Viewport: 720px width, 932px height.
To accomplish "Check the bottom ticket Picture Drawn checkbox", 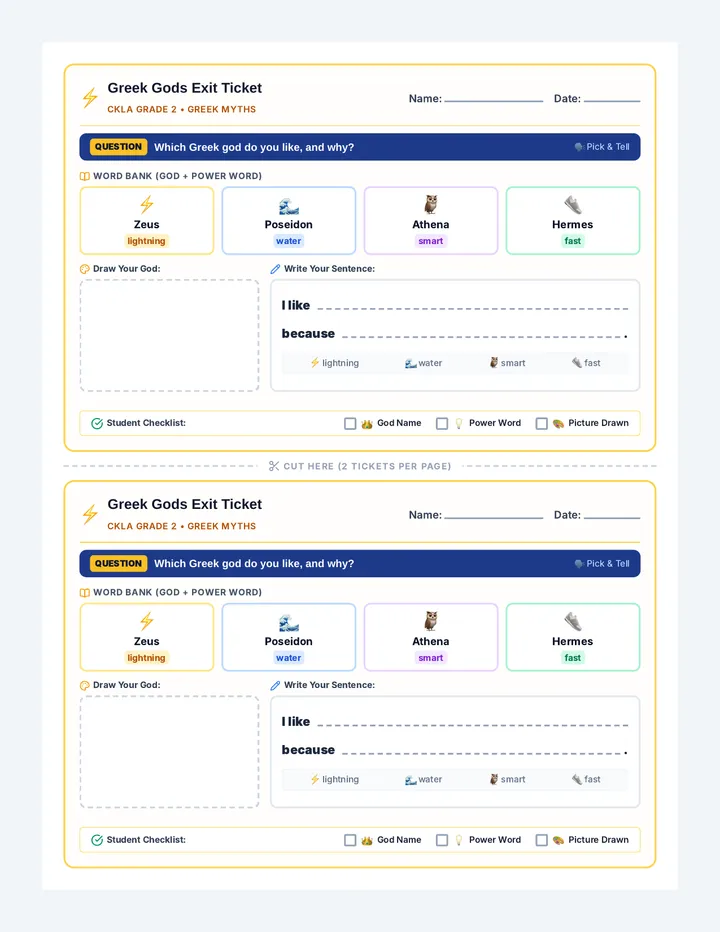I will coord(541,840).
